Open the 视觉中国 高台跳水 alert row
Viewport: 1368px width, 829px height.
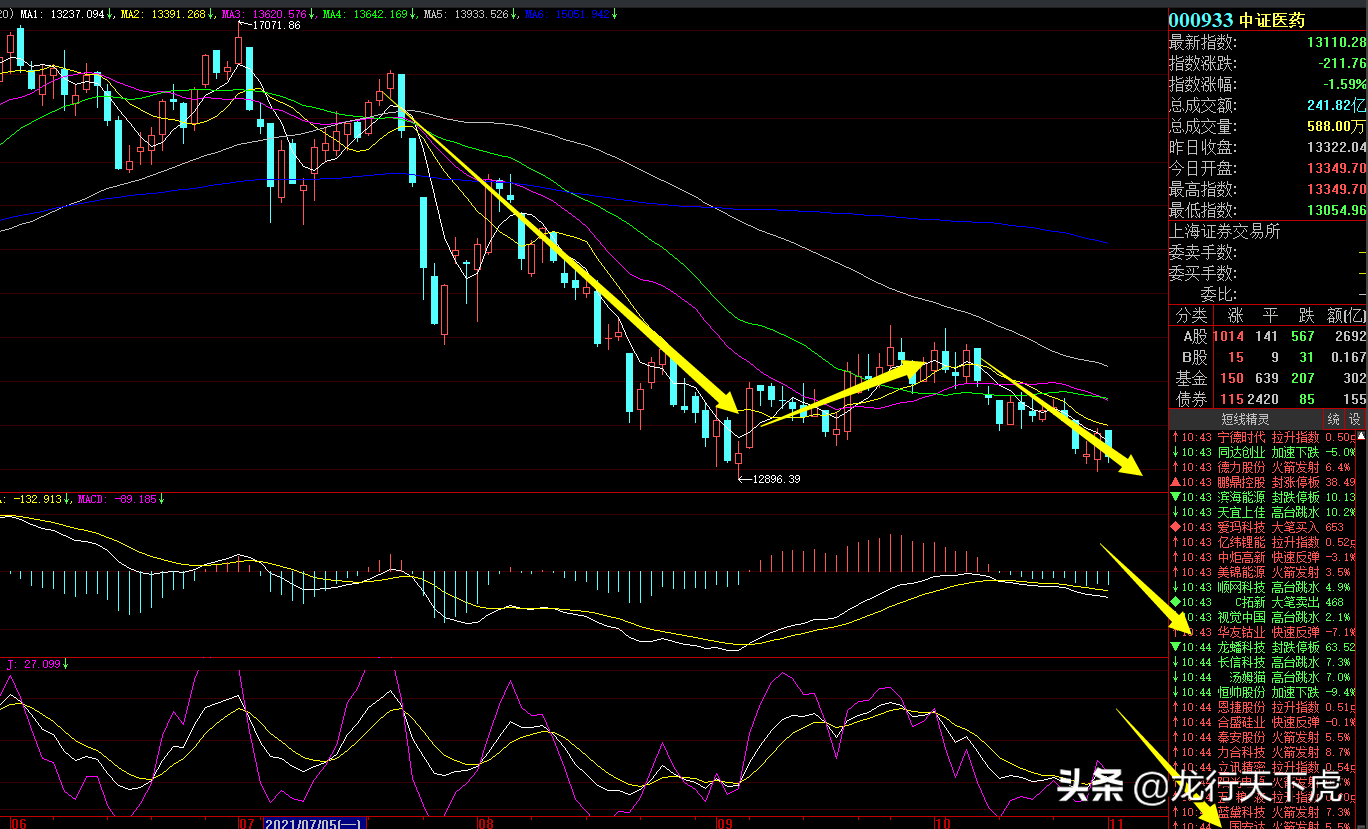coord(1263,617)
